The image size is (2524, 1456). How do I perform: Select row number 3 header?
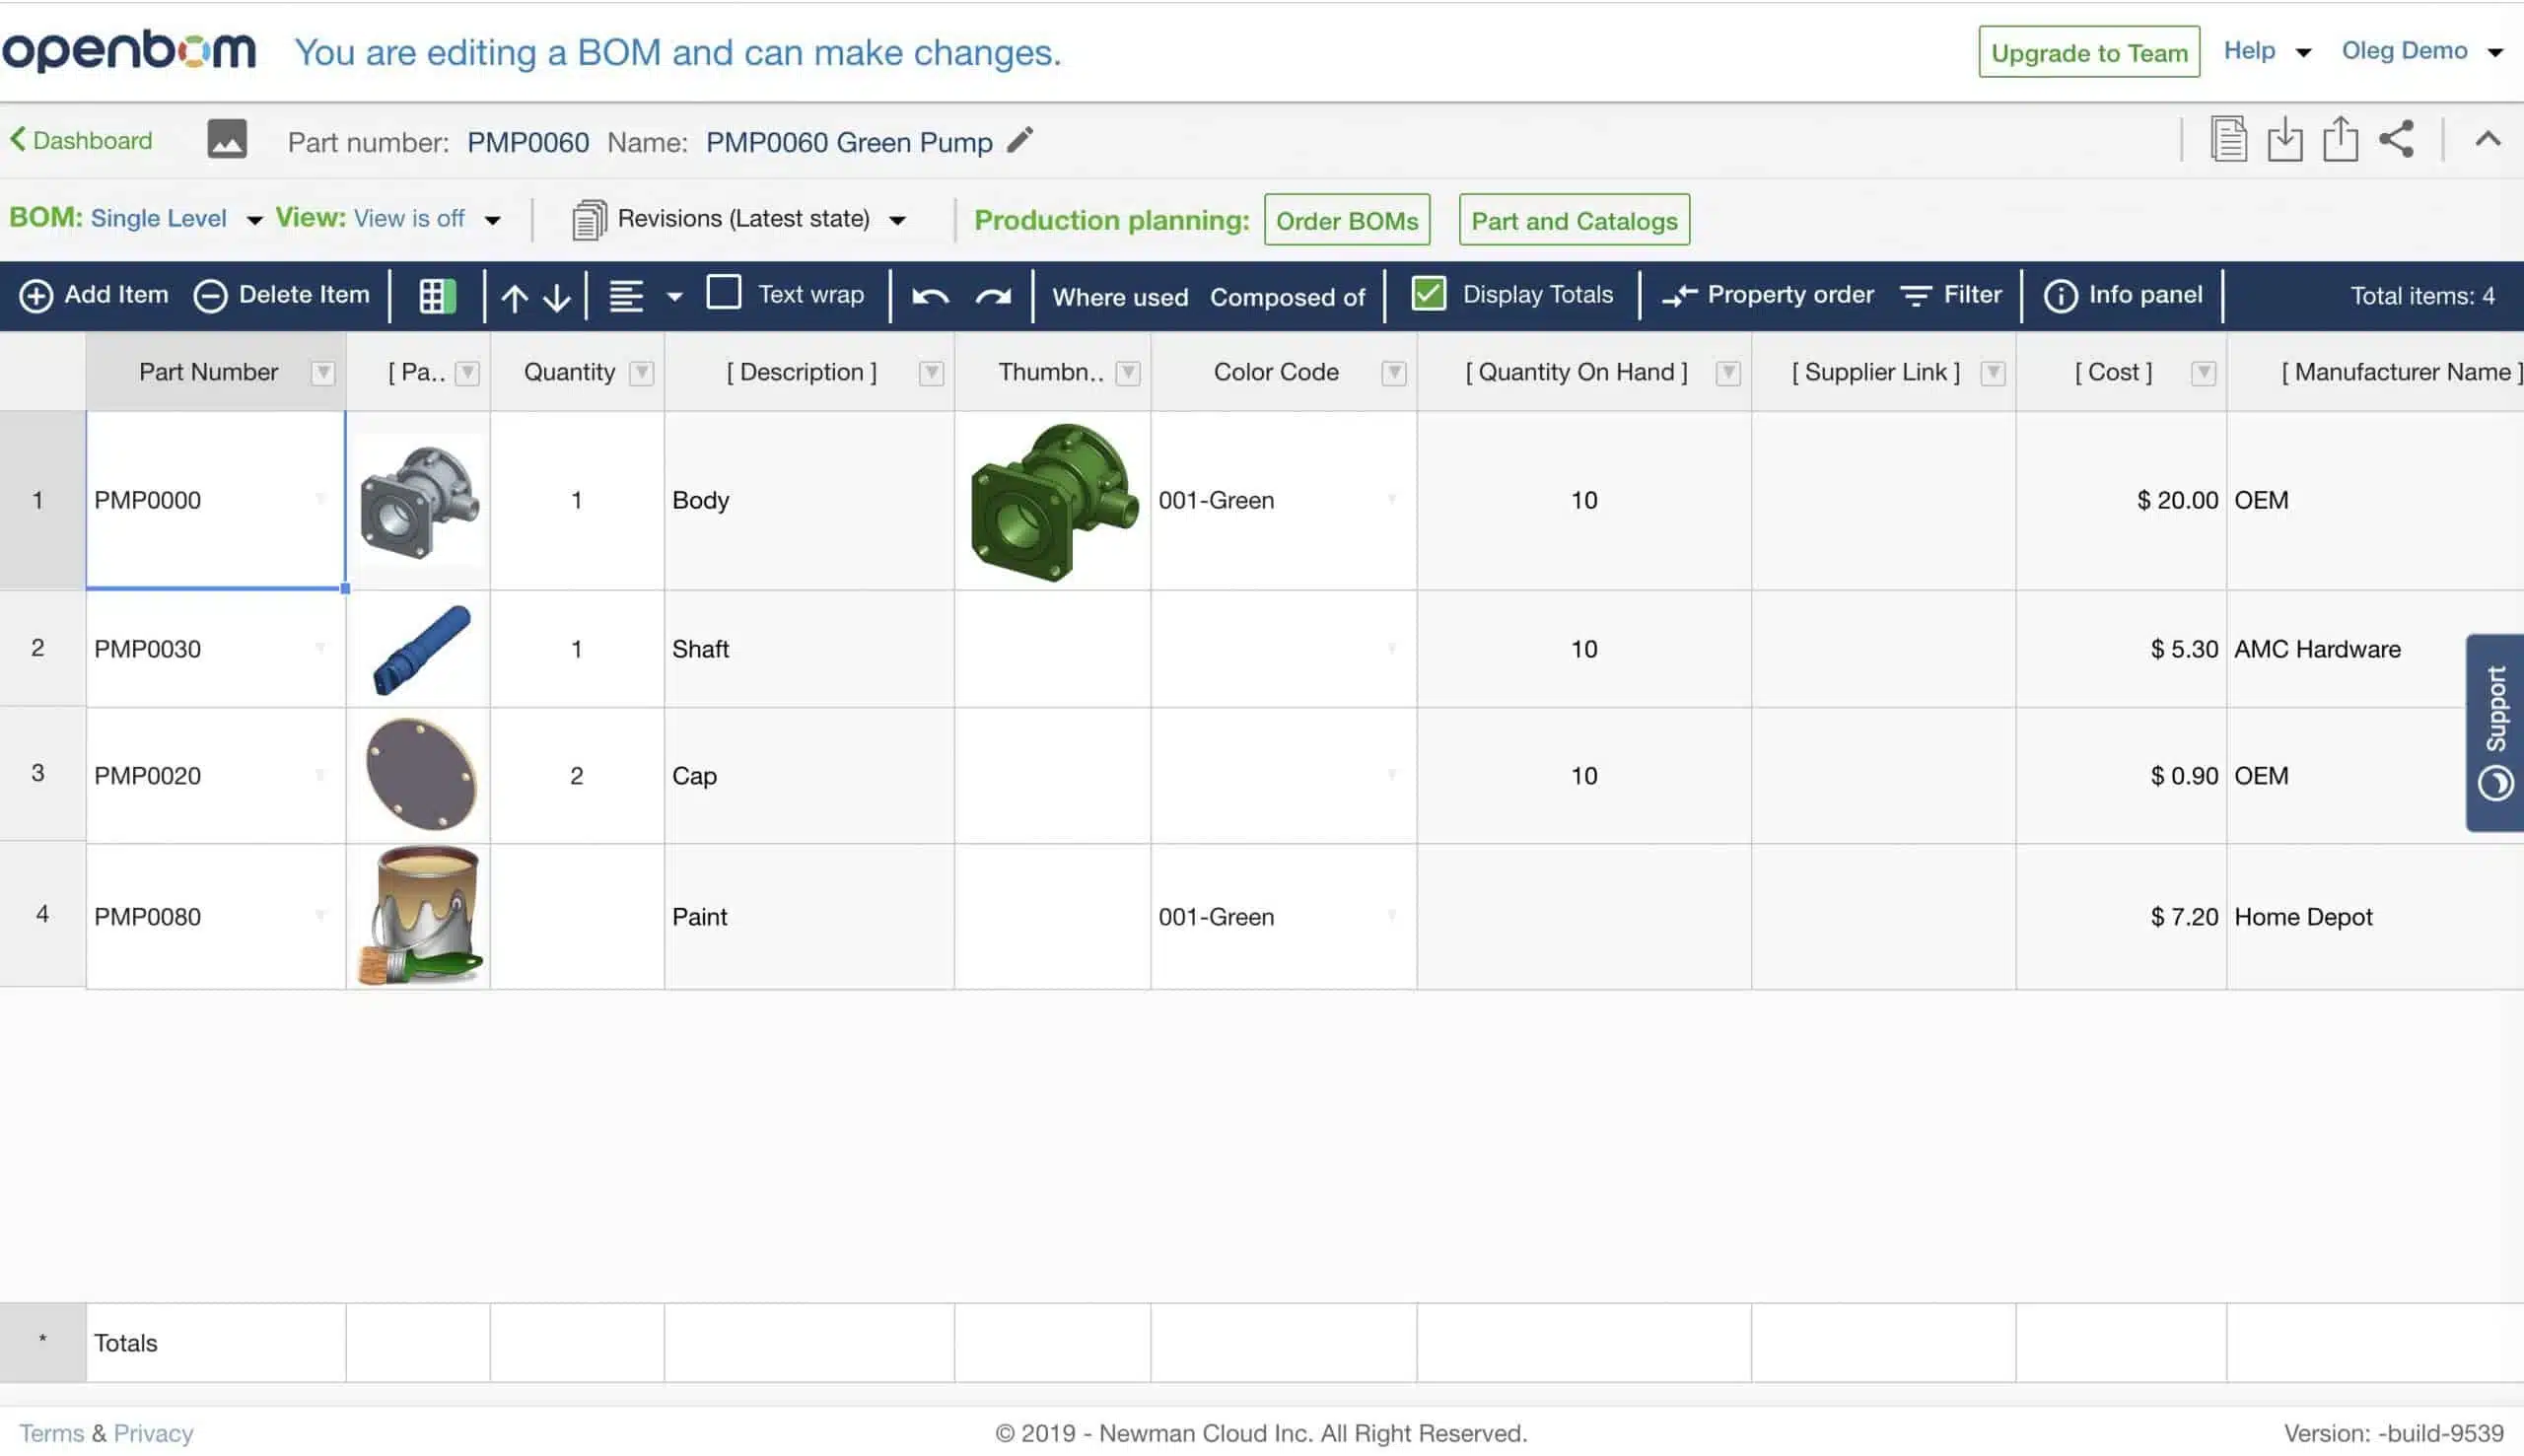[42, 774]
